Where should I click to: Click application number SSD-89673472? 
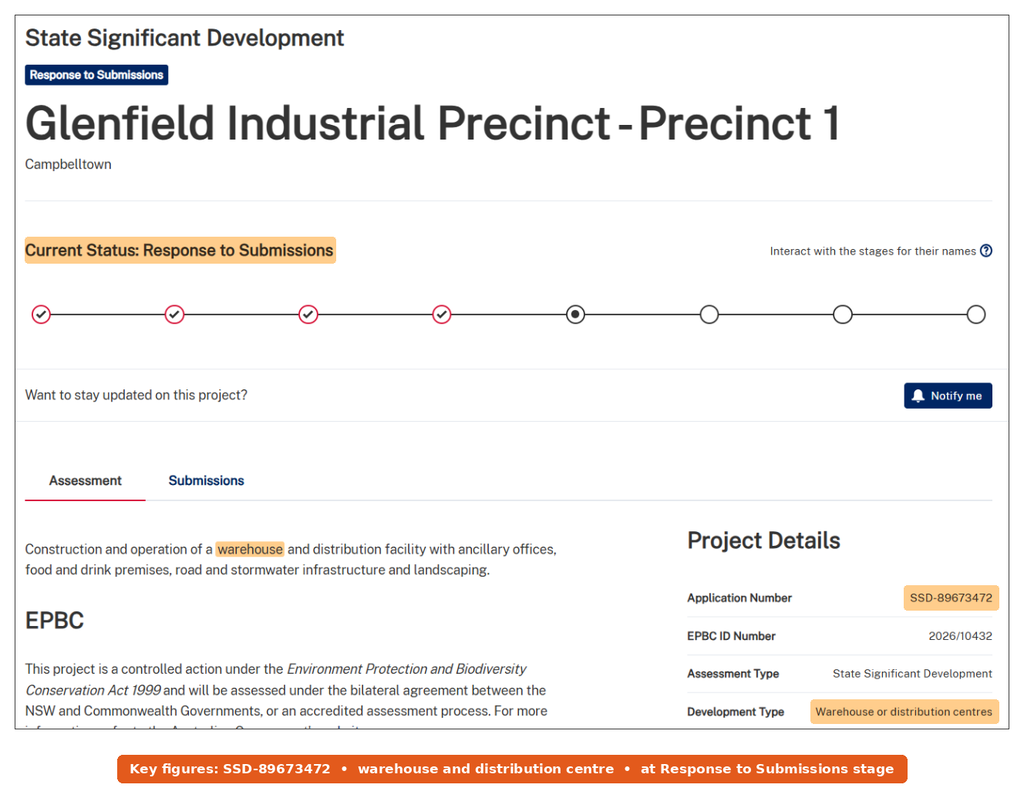(951, 598)
